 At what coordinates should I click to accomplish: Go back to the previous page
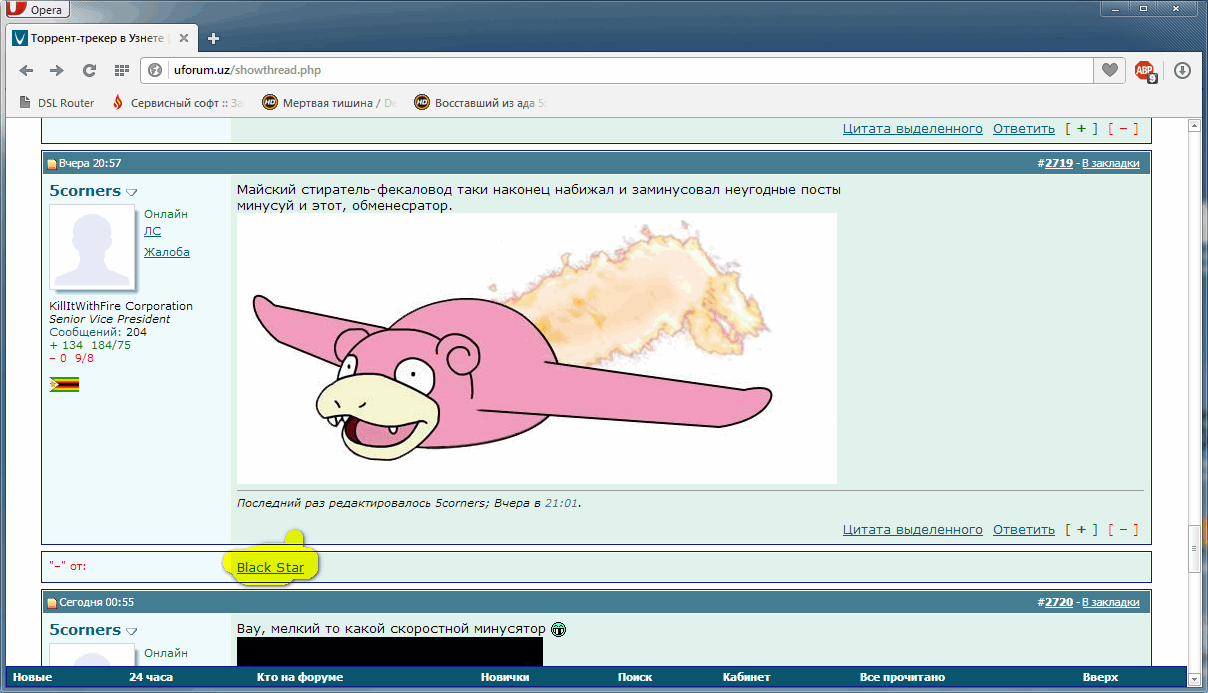pyautogui.click(x=26, y=70)
